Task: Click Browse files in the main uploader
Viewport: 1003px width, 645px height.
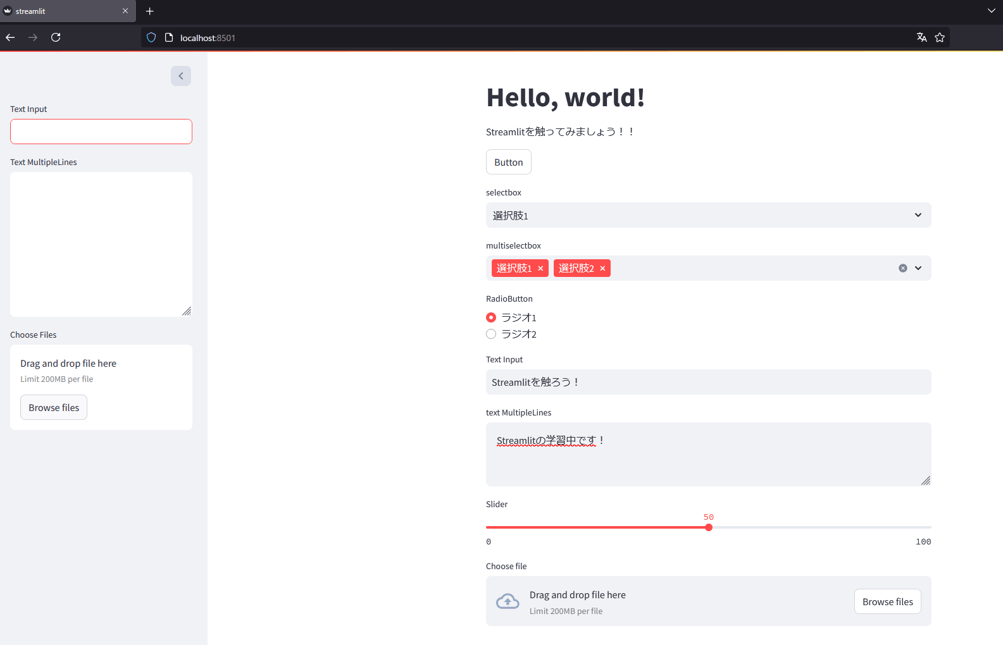Action: (887, 601)
